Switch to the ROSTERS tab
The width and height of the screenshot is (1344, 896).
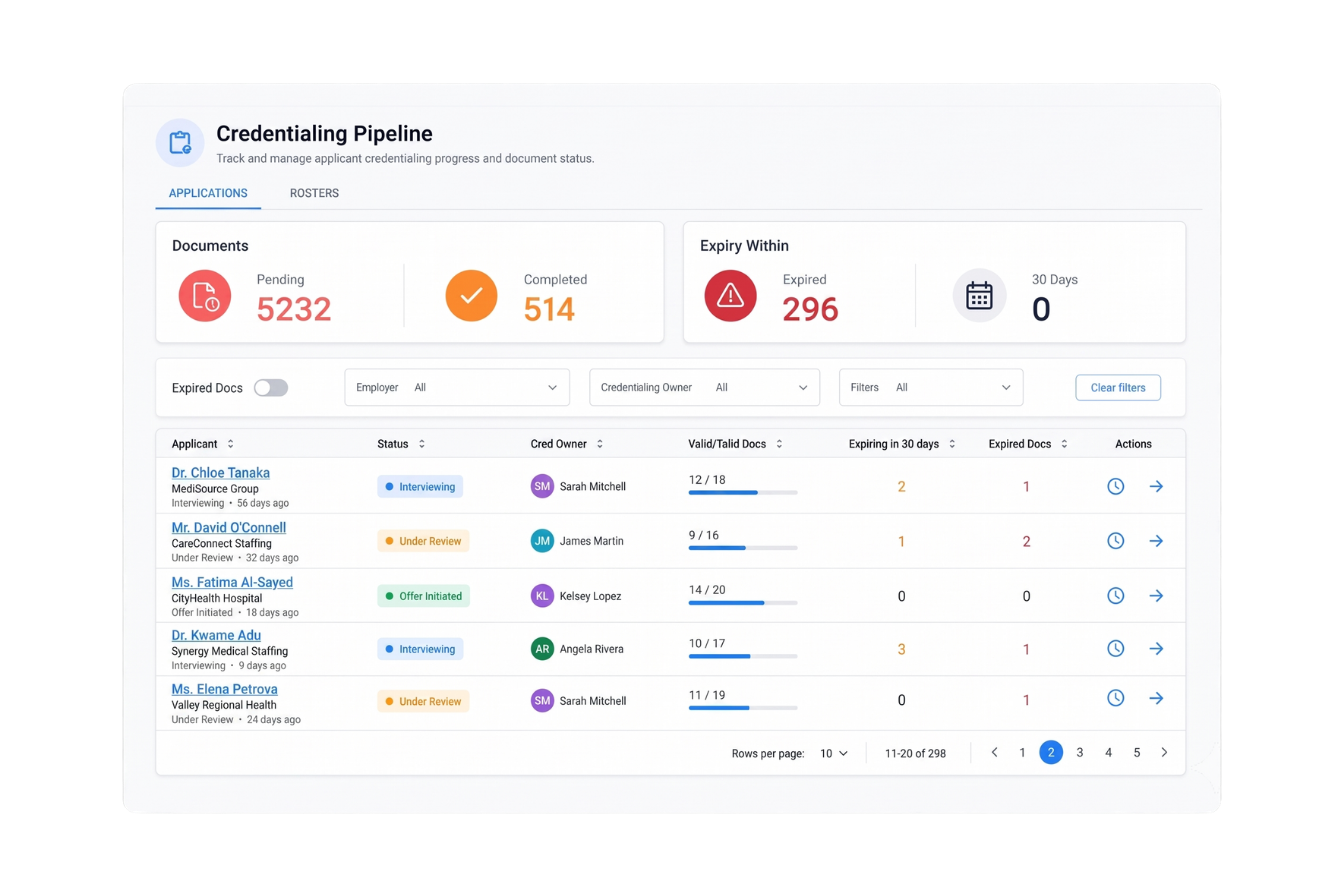click(x=314, y=193)
